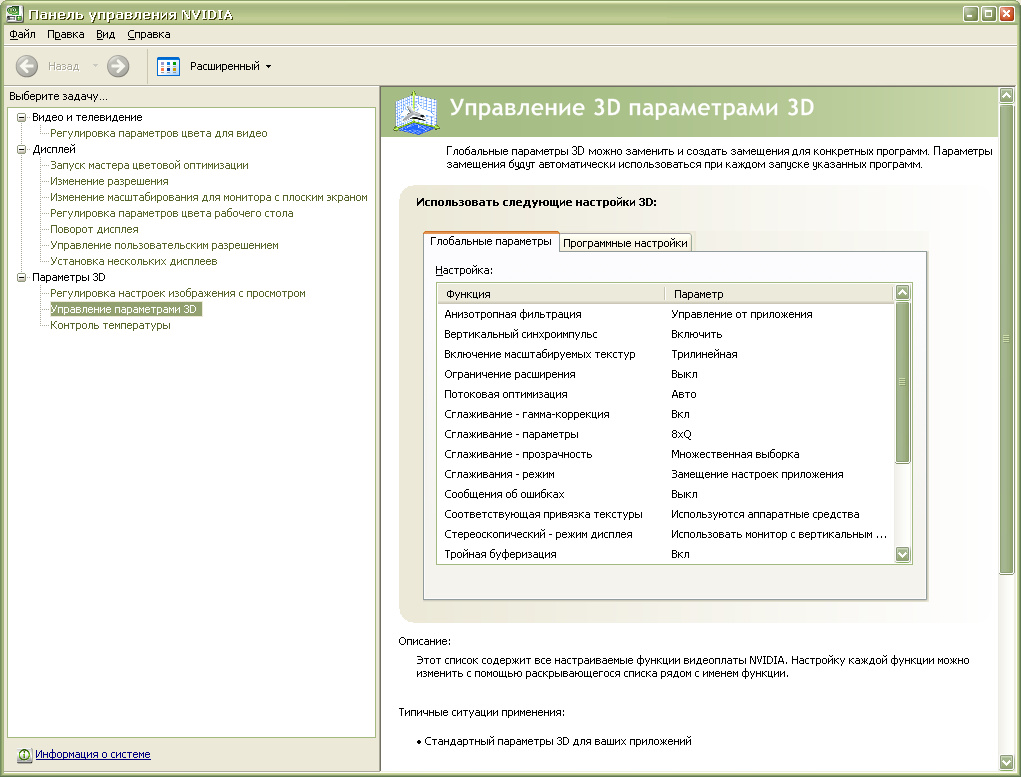Select Изменение масштабирования для монитора с плоским экраном

pyautogui.click(x=209, y=197)
